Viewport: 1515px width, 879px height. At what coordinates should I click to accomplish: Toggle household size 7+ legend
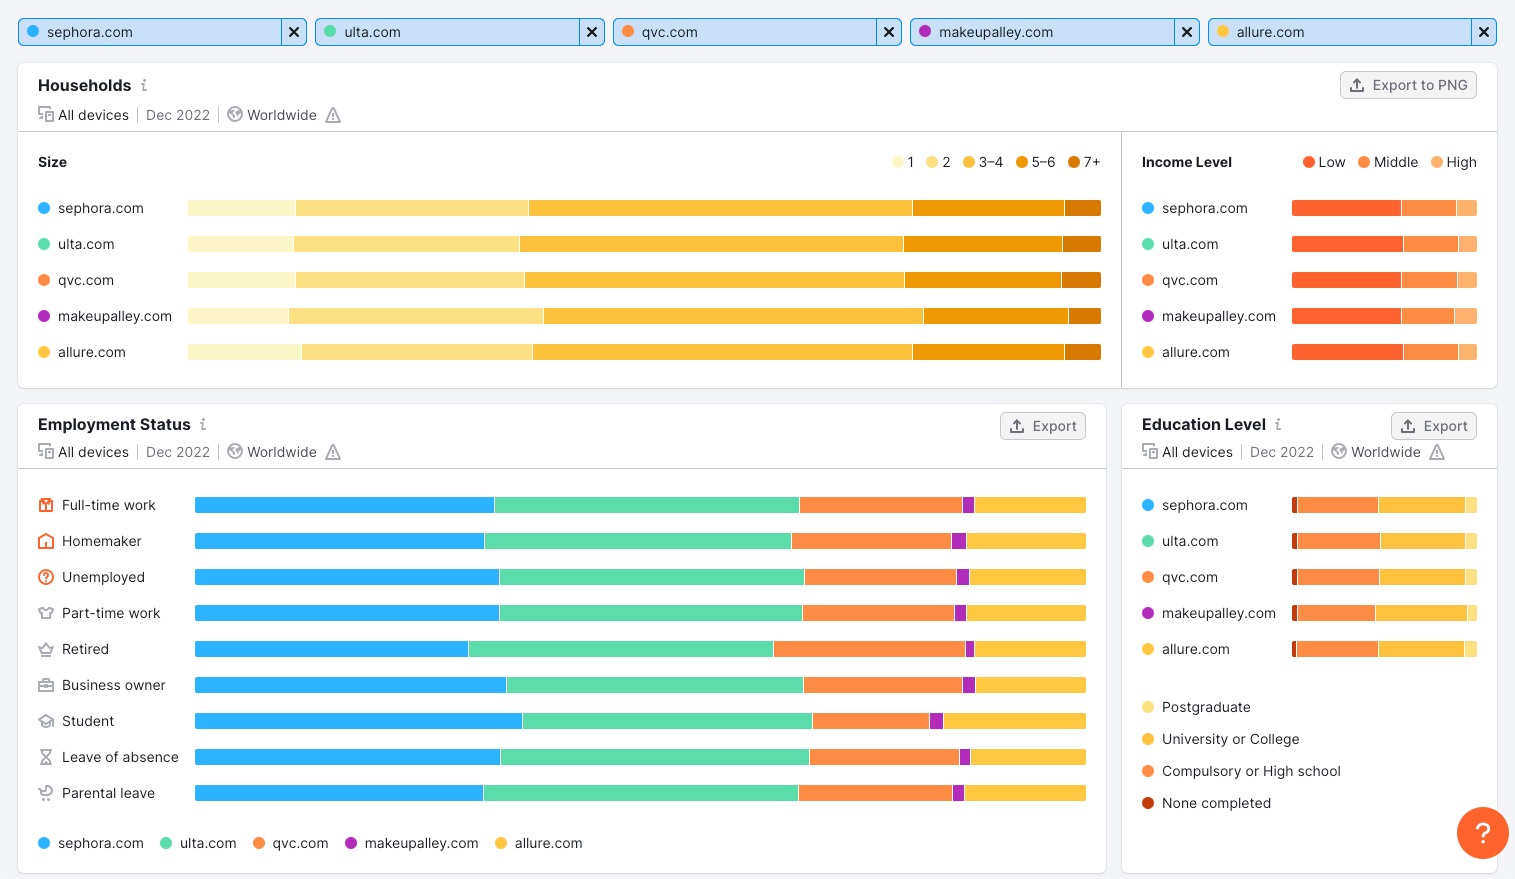[1084, 162]
